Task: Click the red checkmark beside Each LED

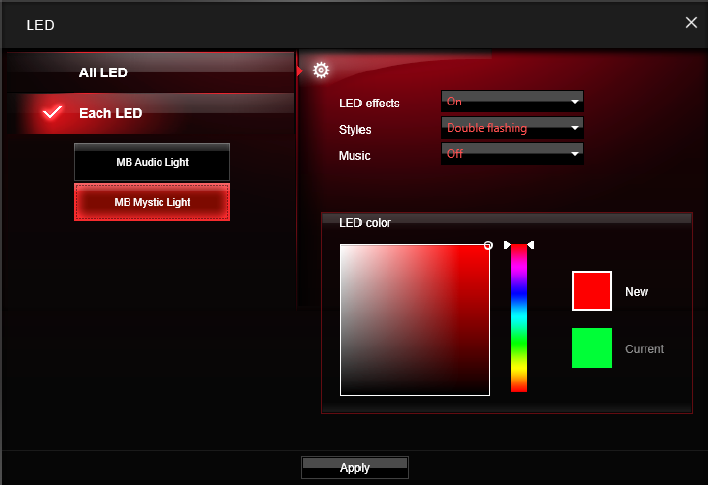Action: [53, 113]
